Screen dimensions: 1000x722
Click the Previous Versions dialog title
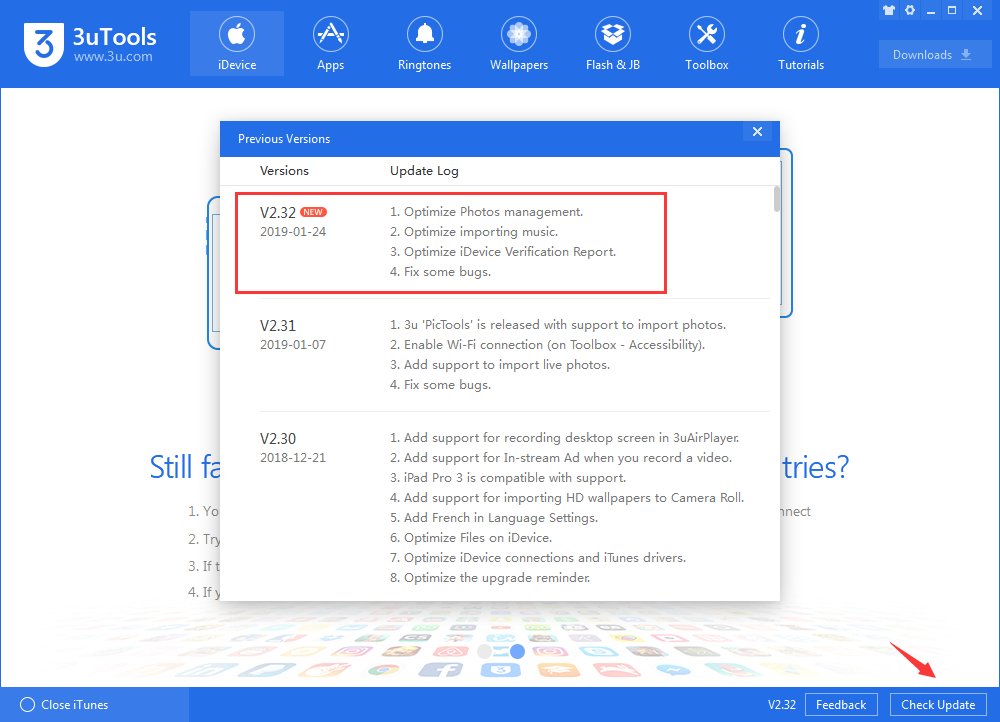284,139
